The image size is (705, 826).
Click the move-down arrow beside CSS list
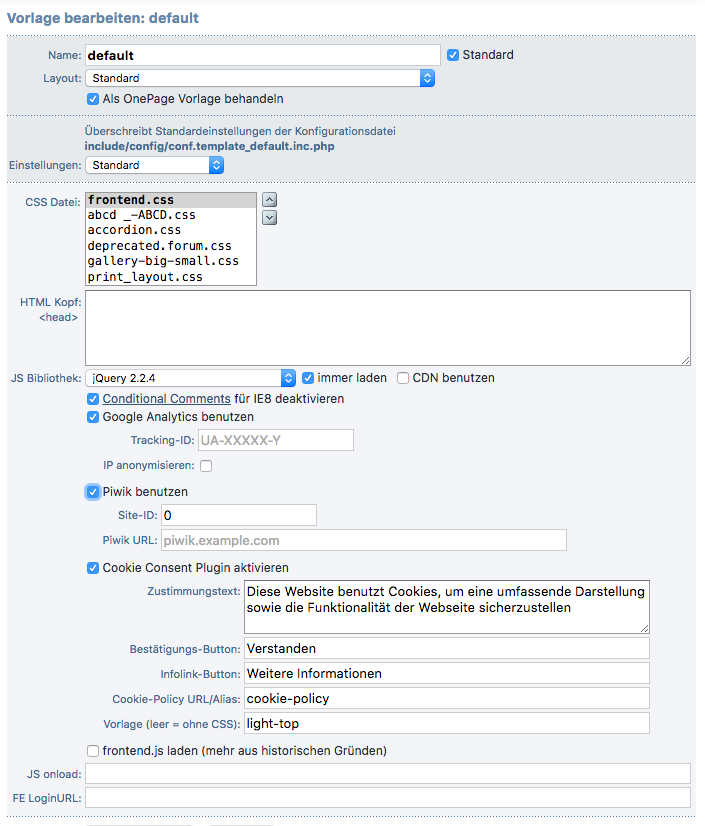pos(269,217)
